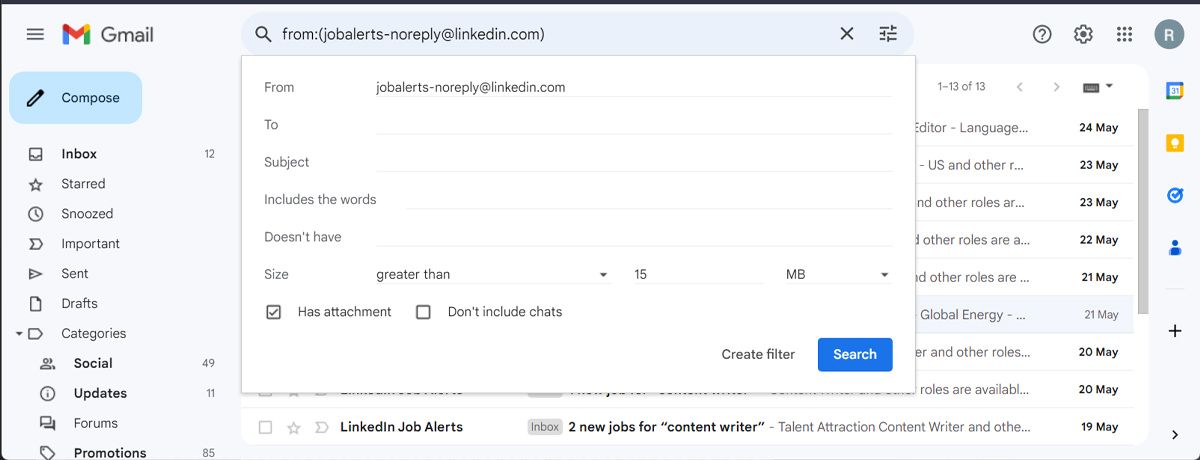
Task: Click the 1–13 of 13 count
Action: 961,87
